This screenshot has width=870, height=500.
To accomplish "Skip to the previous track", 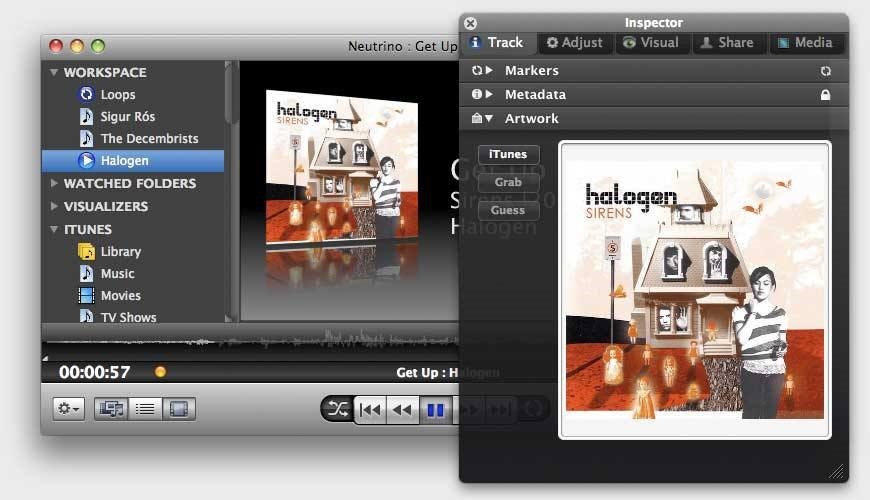I will pos(370,410).
